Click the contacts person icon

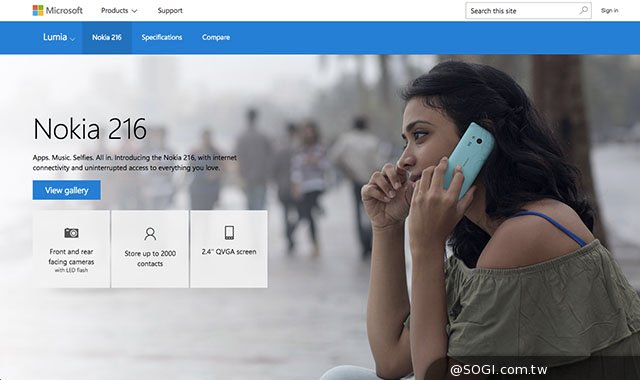point(150,233)
